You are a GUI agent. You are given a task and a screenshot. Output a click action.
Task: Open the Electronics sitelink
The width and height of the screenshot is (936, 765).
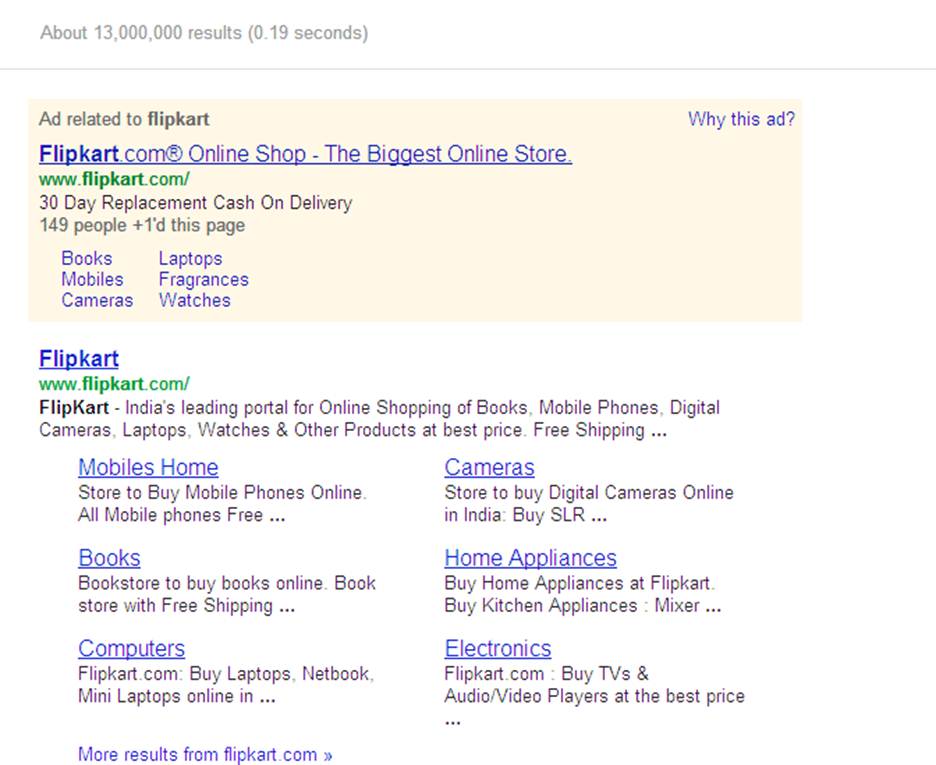click(x=497, y=649)
